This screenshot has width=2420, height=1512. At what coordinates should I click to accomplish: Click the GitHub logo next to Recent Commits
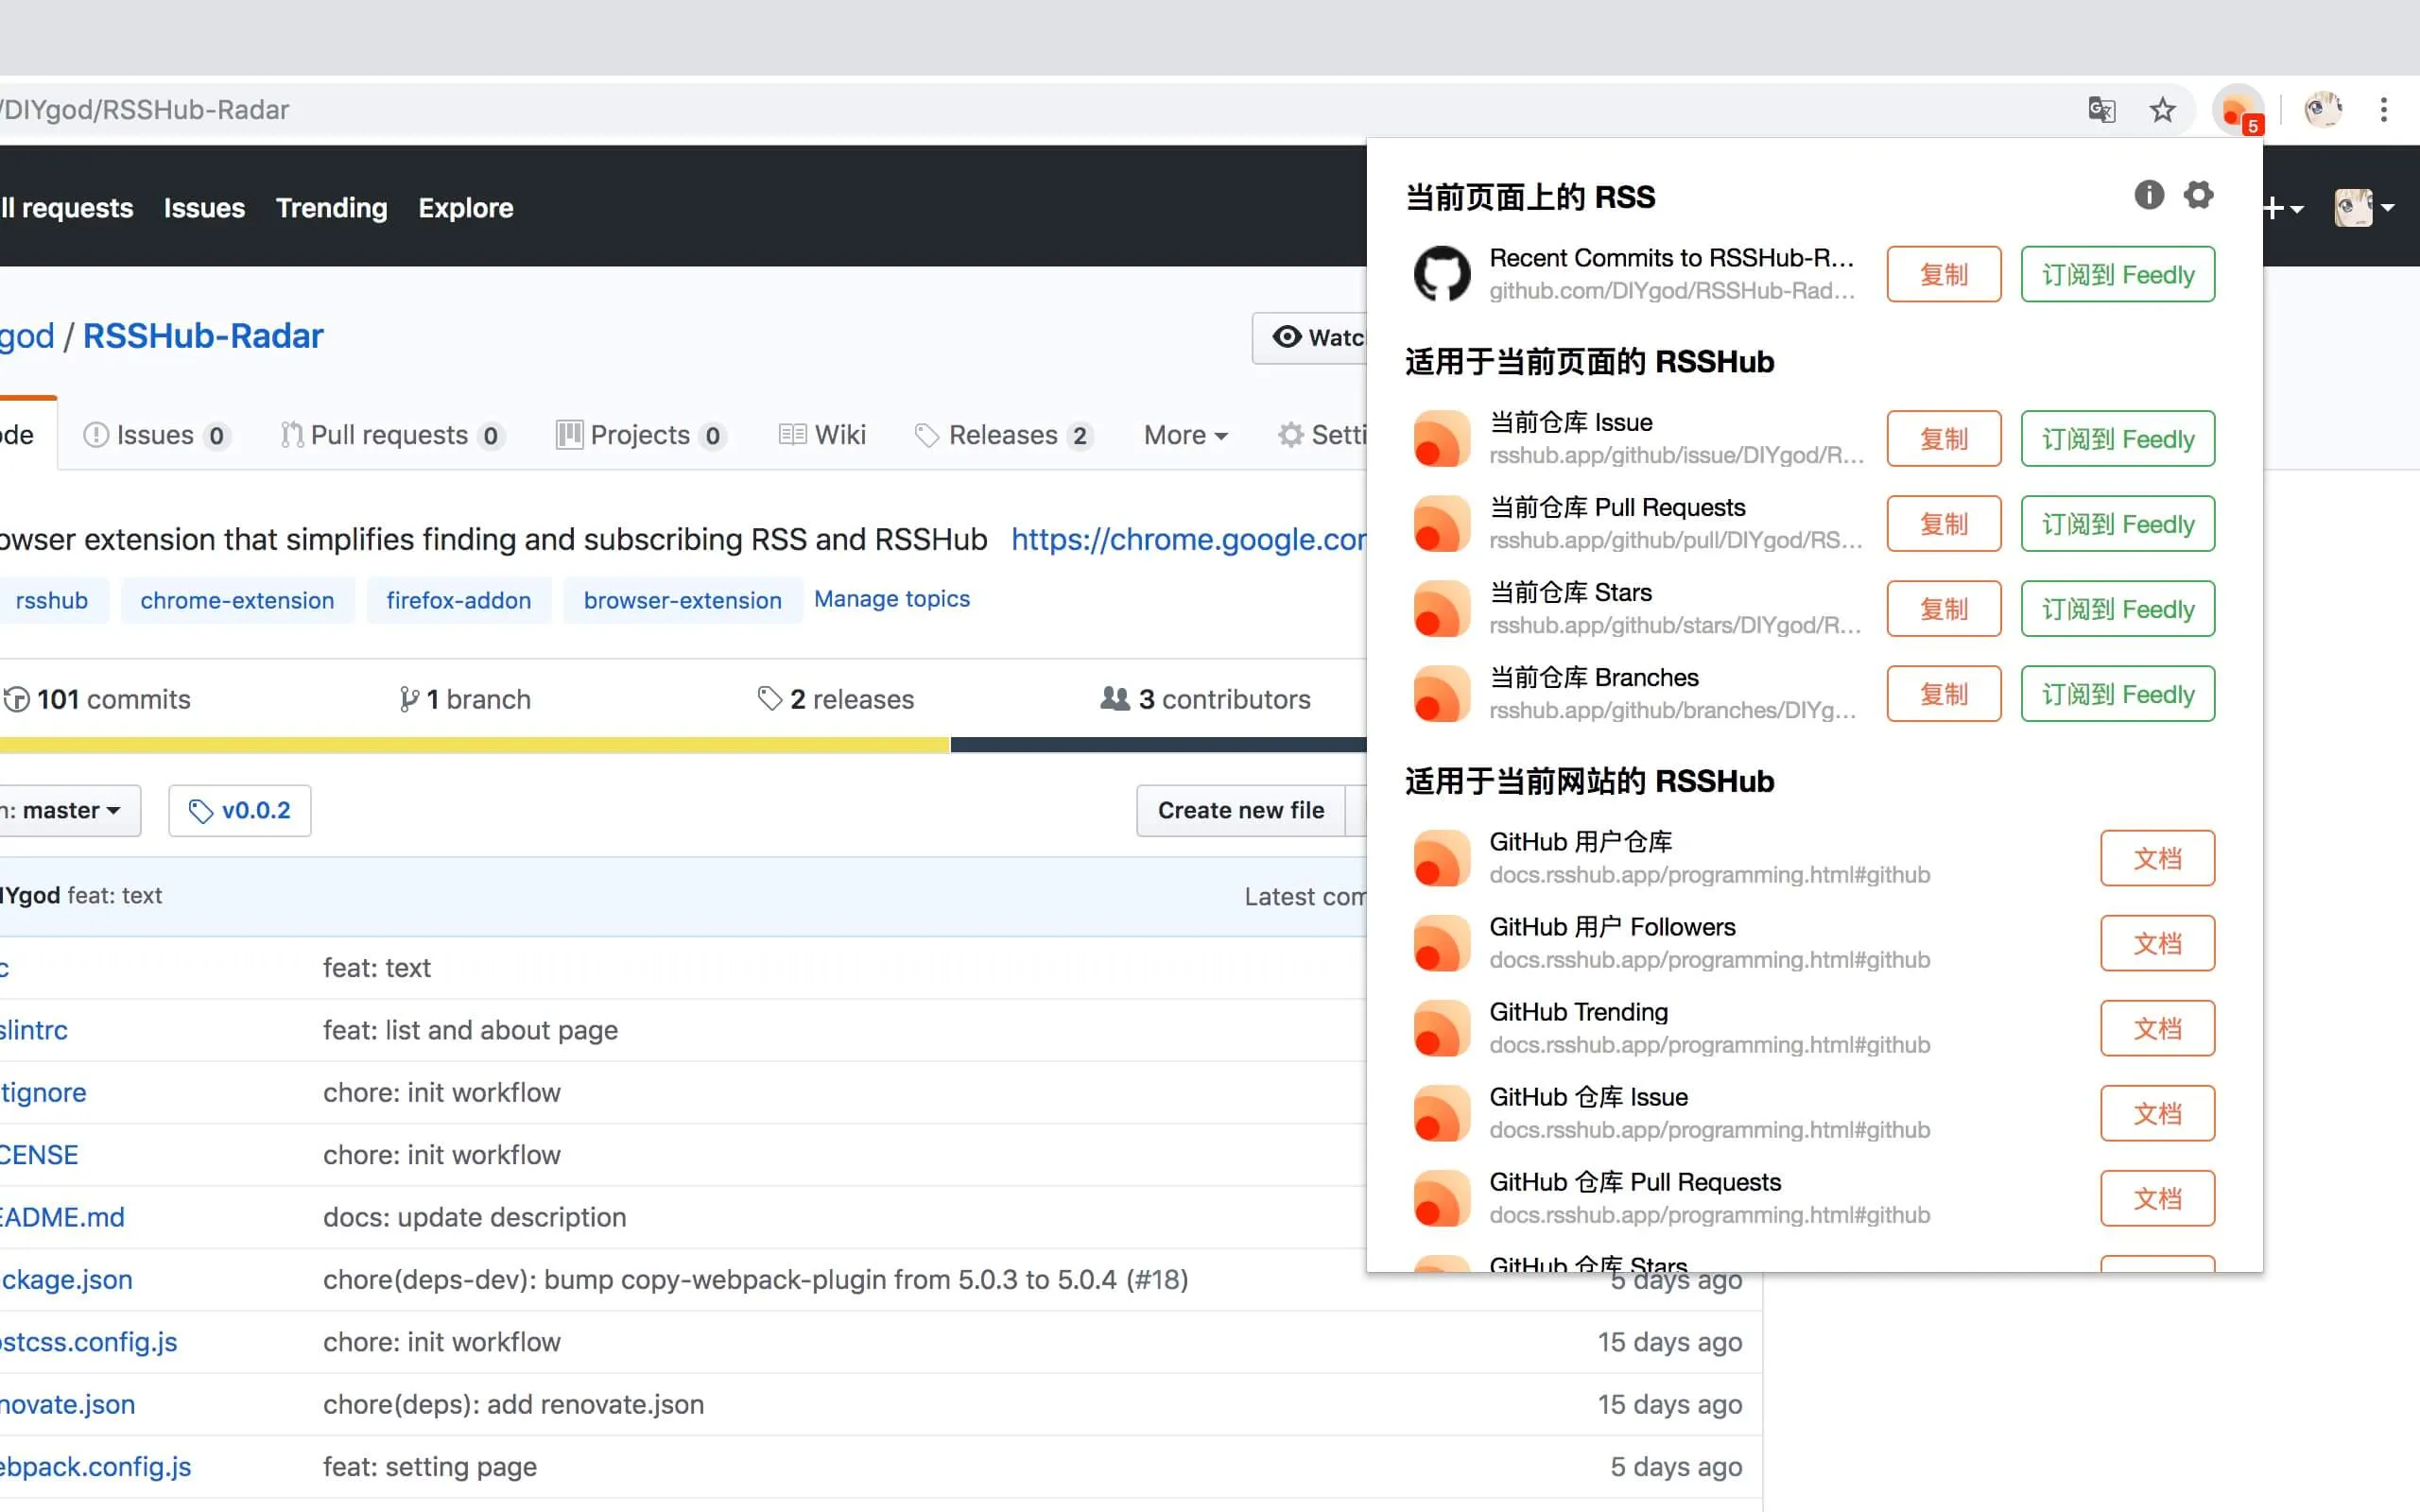pyautogui.click(x=1441, y=274)
